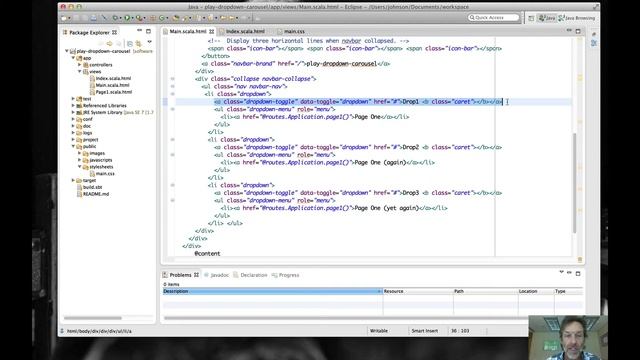Screen dimensions: 640x360
Task: Close the Package Explorer view tab
Action: [114, 32]
